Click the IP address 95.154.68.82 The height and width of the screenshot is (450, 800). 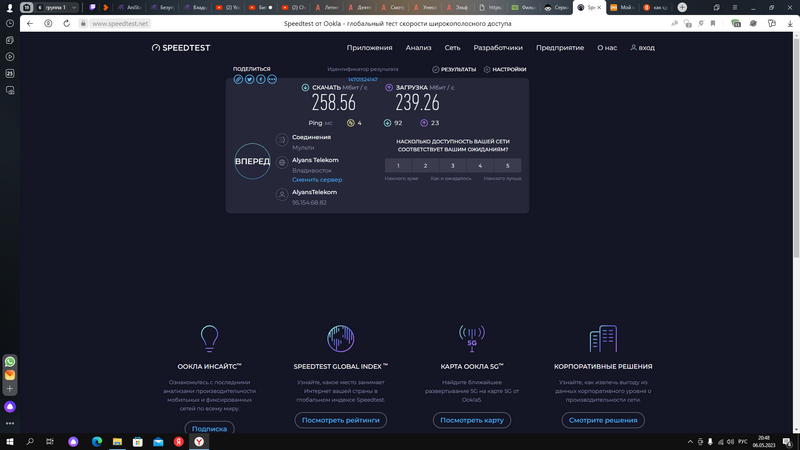[309, 203]
